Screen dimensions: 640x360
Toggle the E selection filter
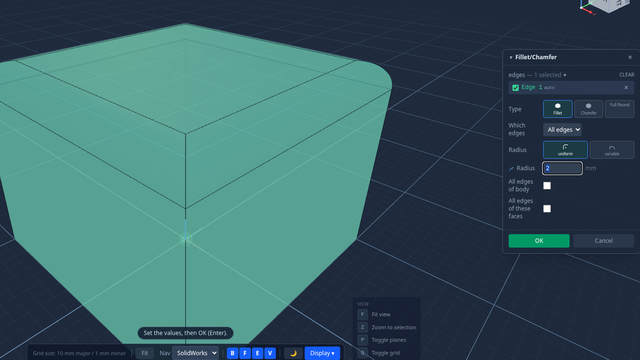(258, 353)
